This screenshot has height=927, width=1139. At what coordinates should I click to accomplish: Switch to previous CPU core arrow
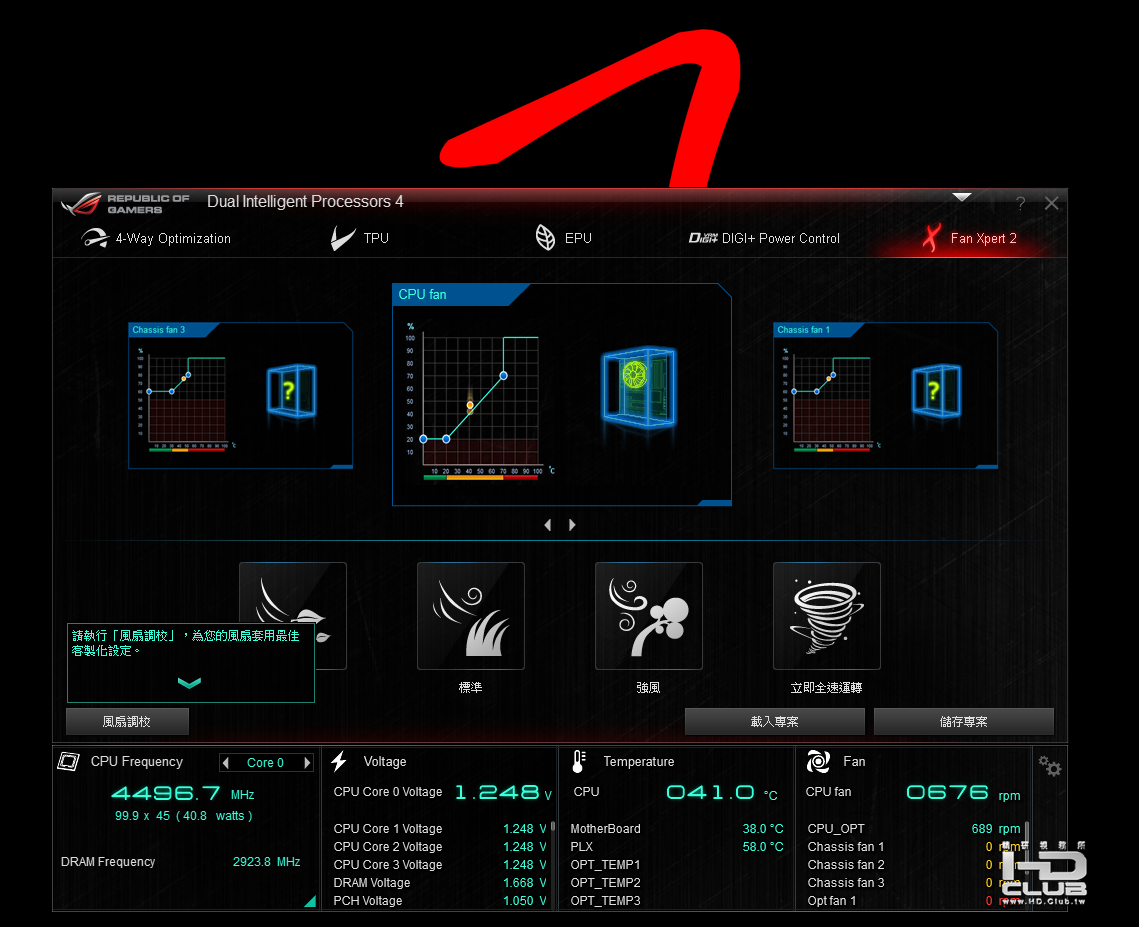pos(226,763)
